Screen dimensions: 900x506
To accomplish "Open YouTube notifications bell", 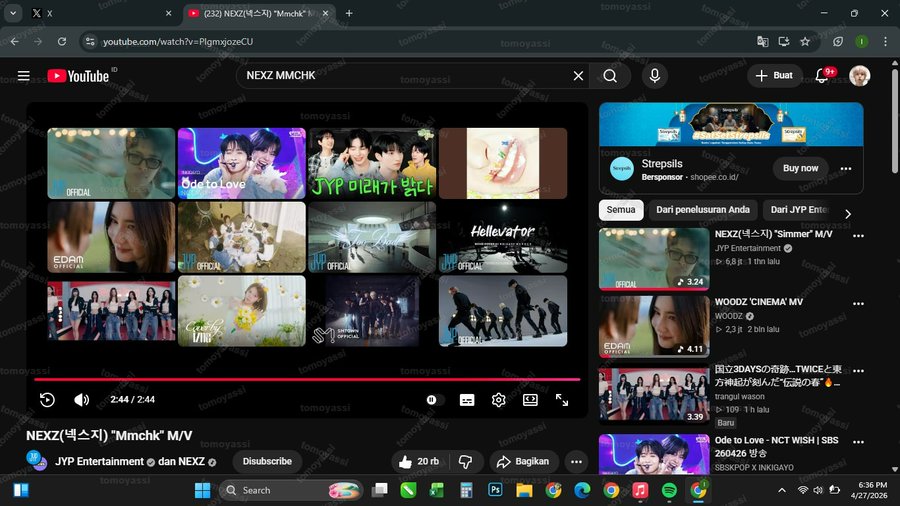I will click(822, 76).
